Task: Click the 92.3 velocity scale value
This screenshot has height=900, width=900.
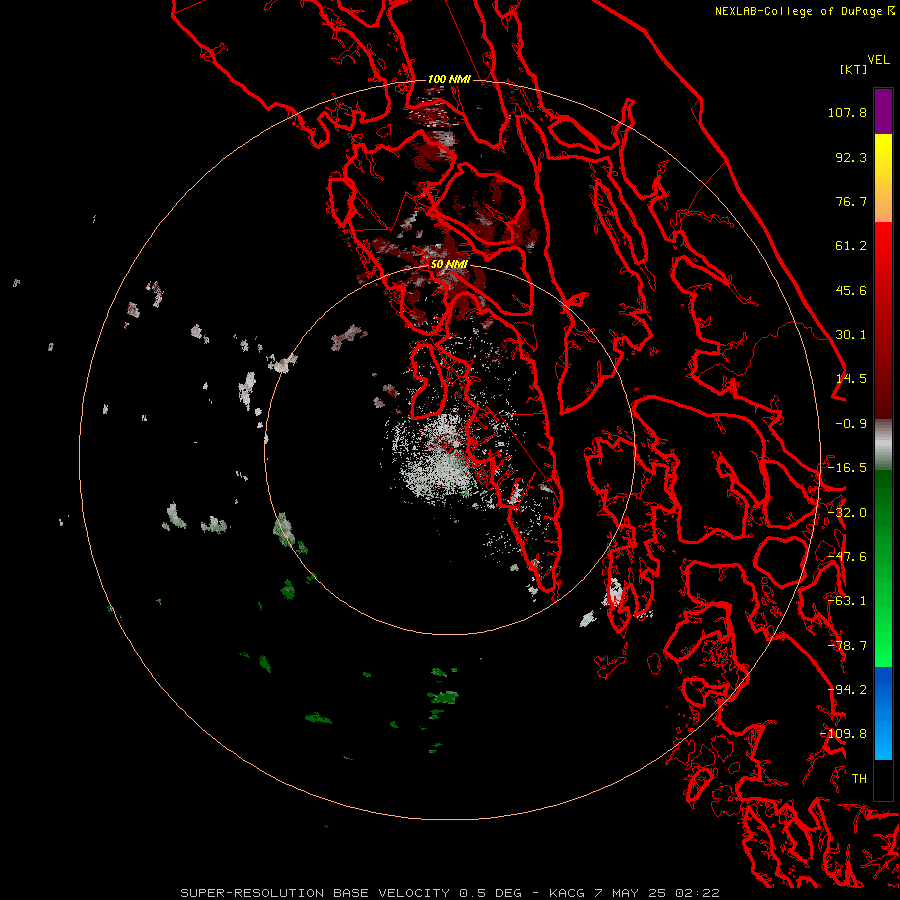Action: 851,157
